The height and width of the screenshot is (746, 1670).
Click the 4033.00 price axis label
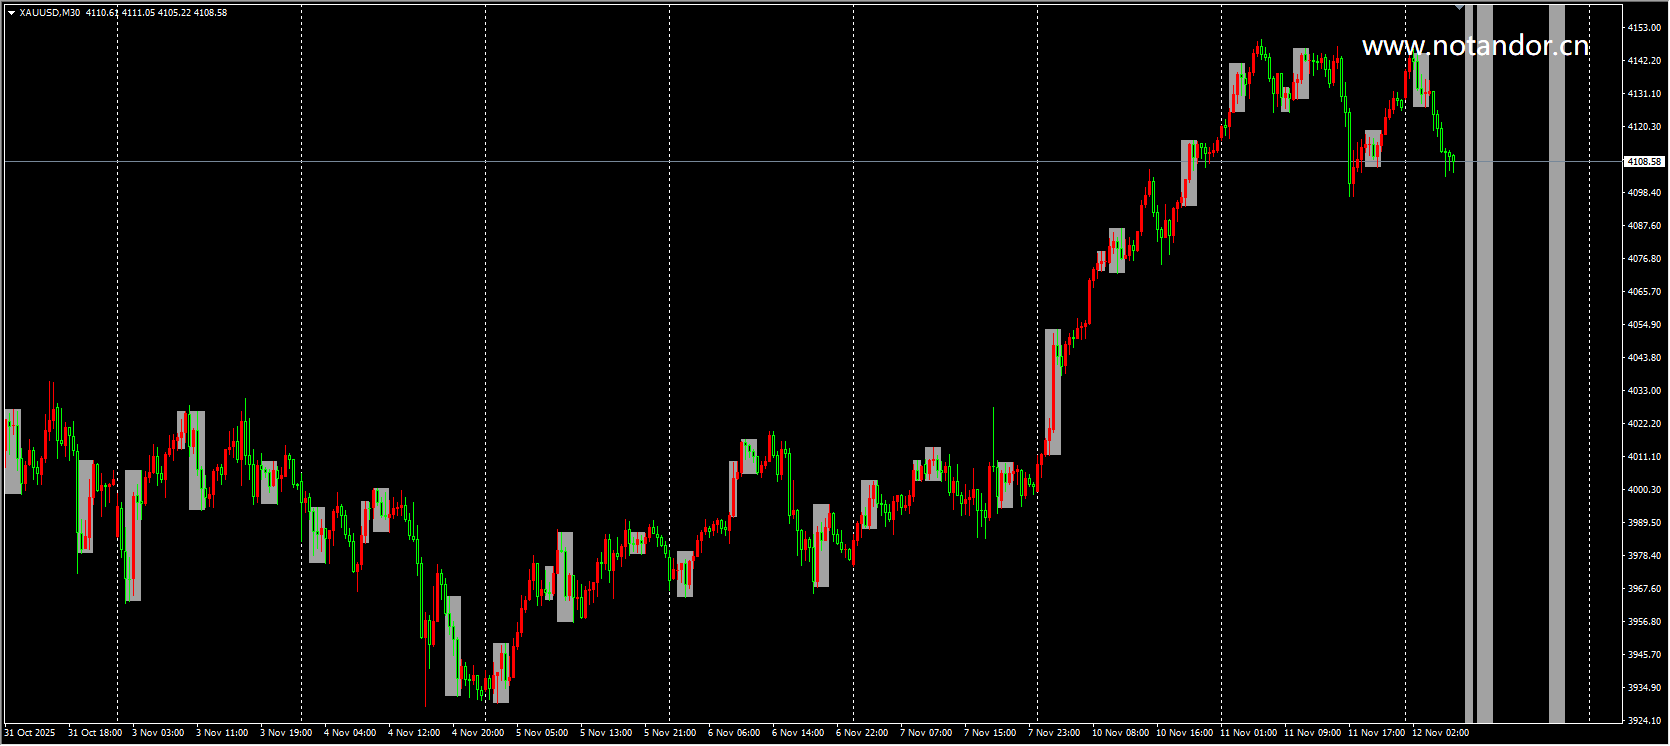click(1644, 391)
